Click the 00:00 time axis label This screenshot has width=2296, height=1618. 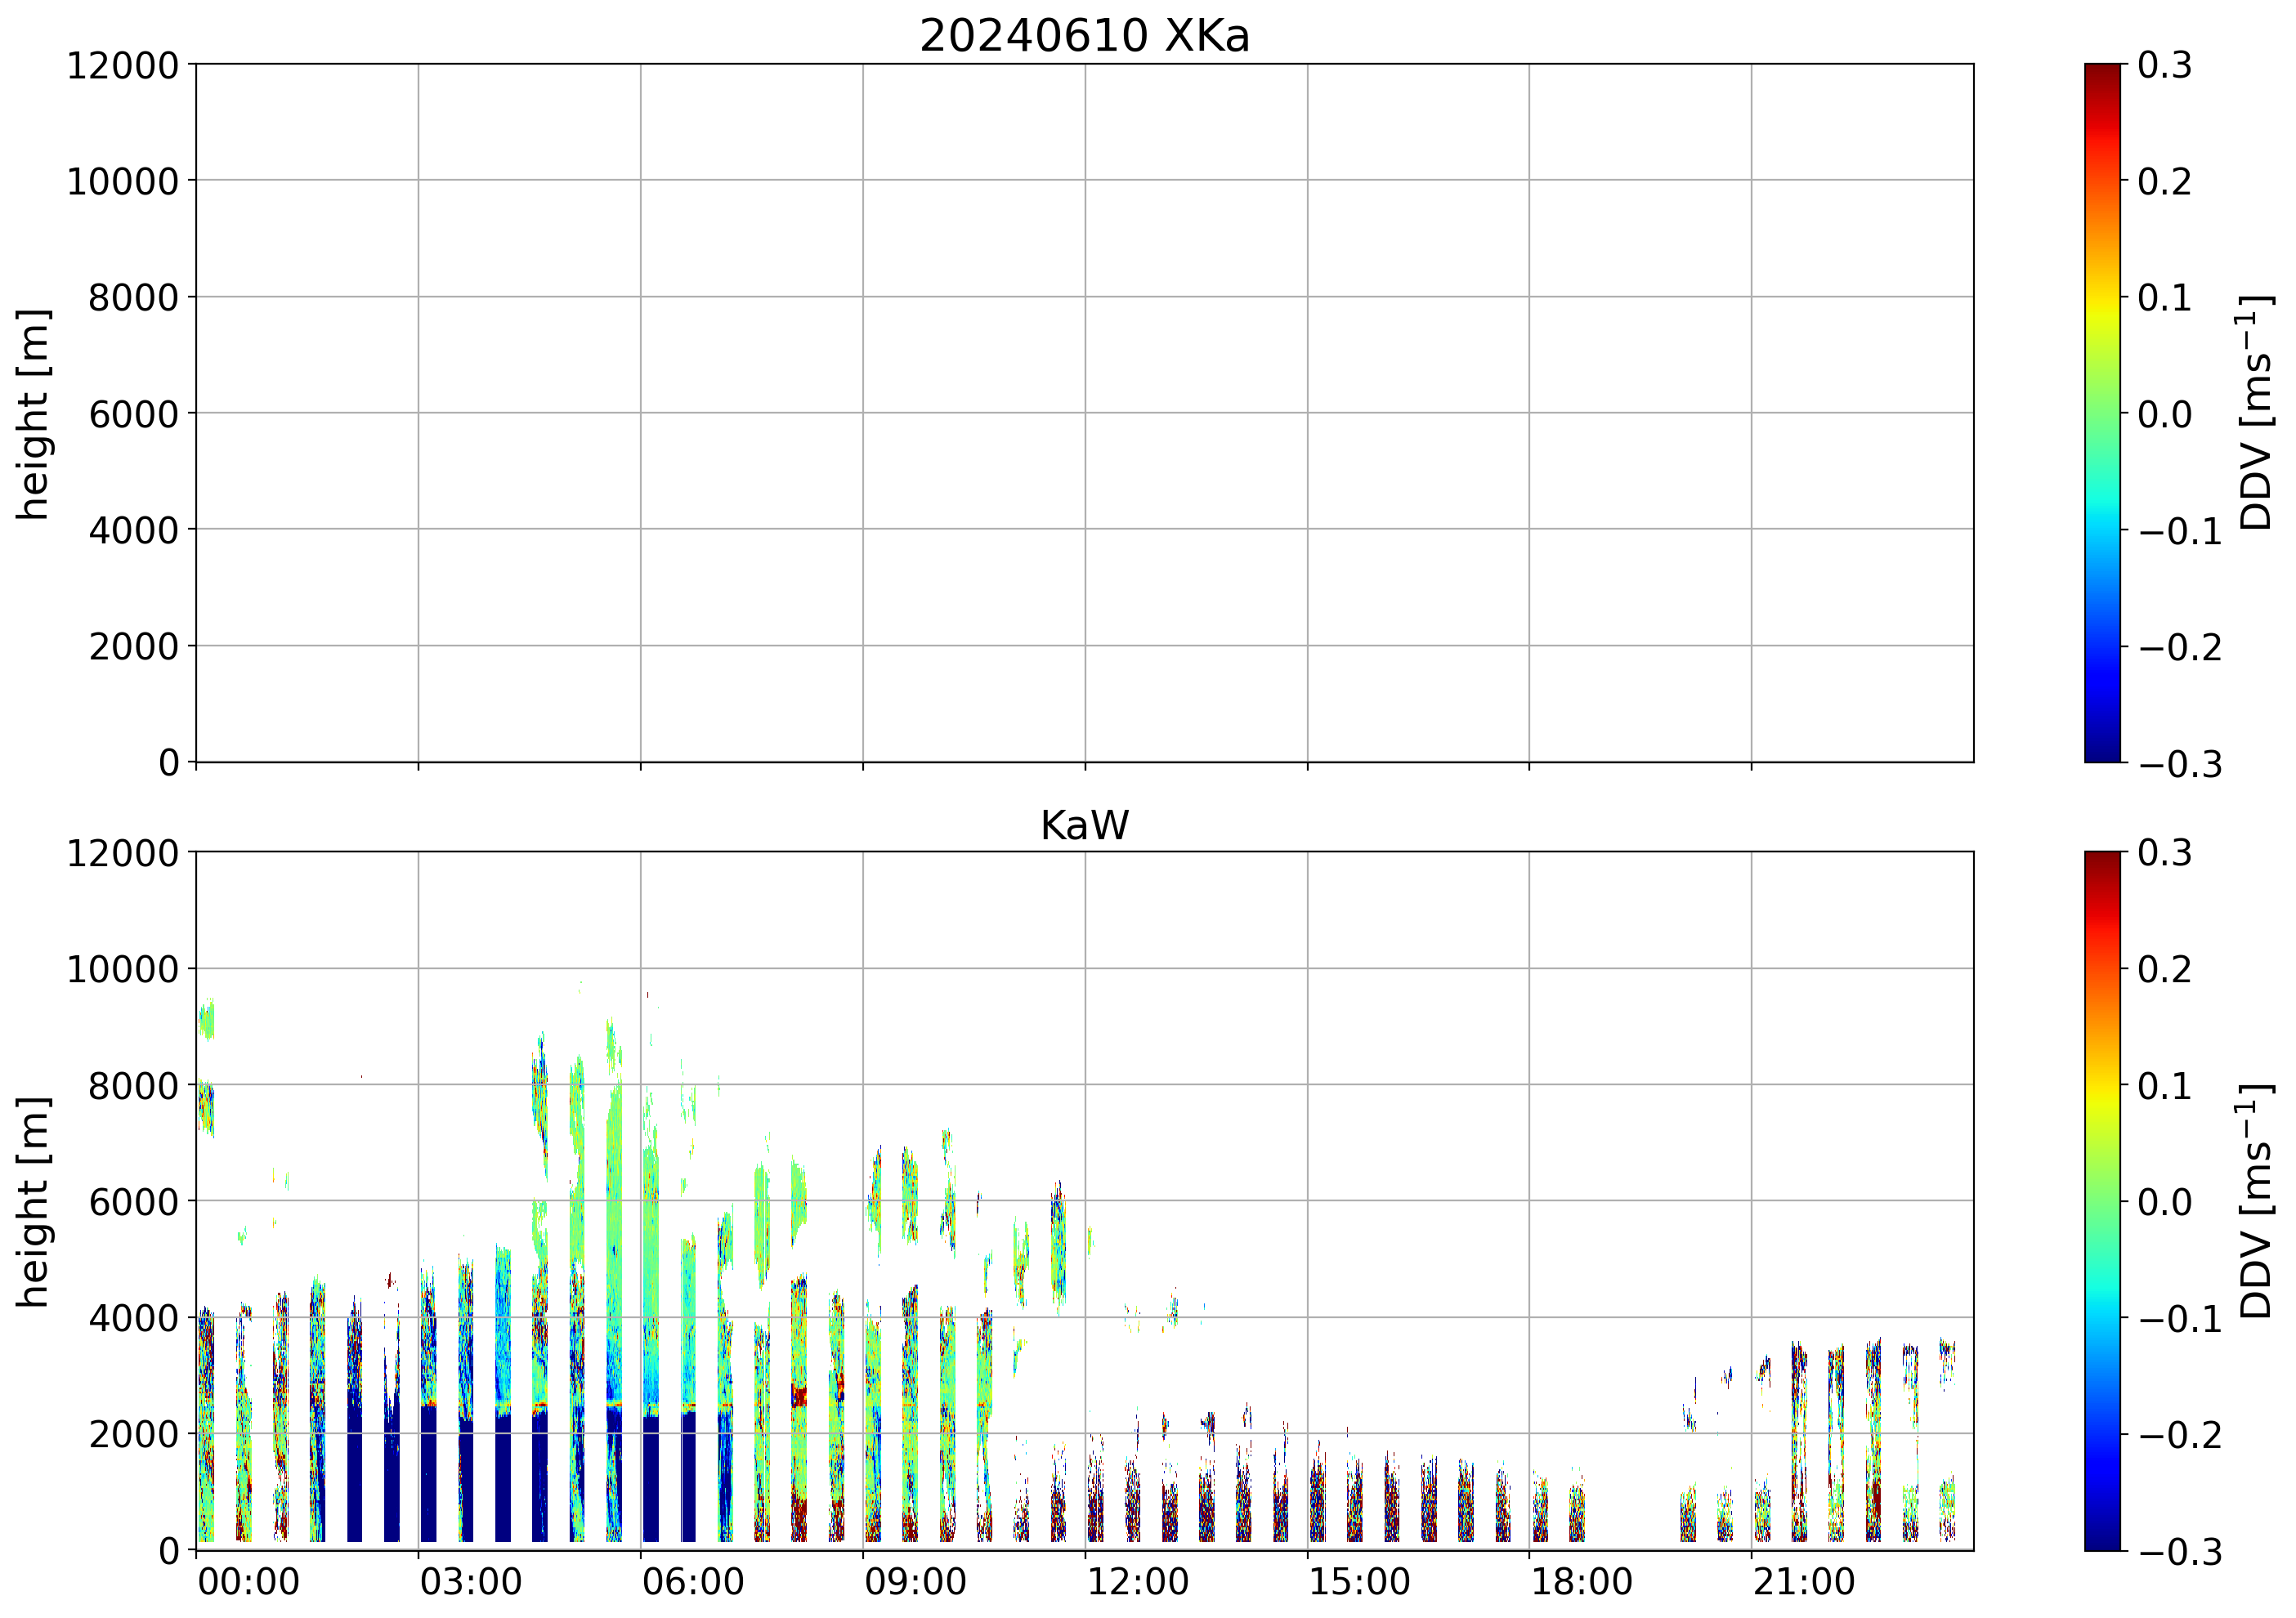249,1582
